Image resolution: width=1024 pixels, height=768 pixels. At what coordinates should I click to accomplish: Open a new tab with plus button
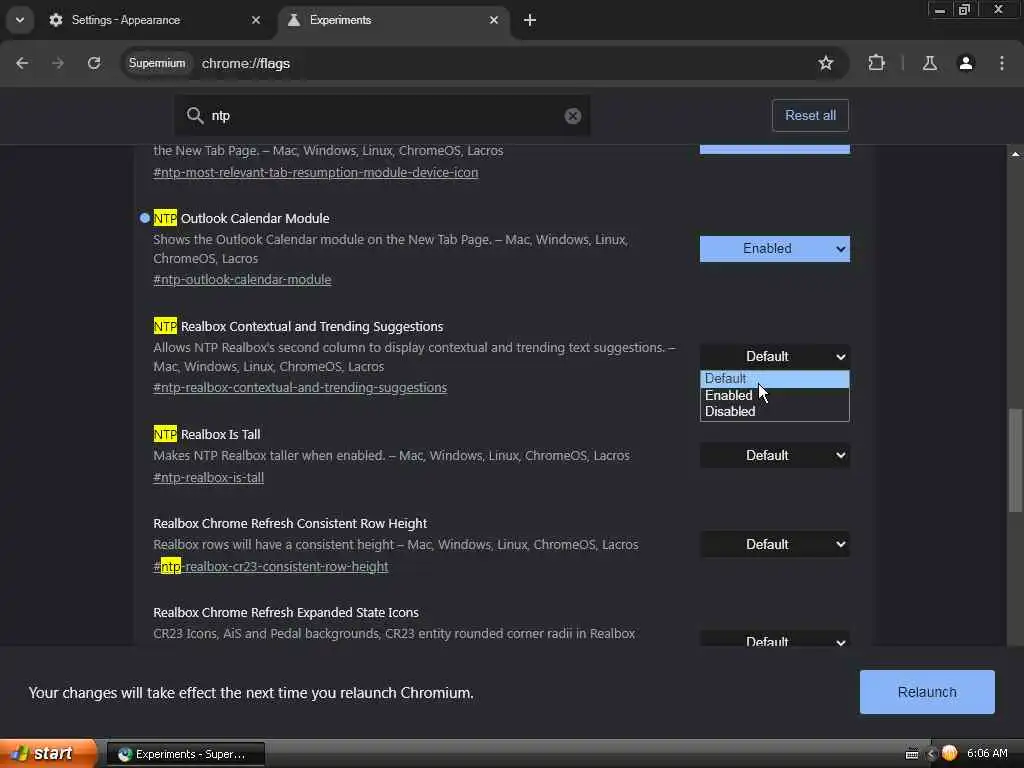[x=530, y=20]
